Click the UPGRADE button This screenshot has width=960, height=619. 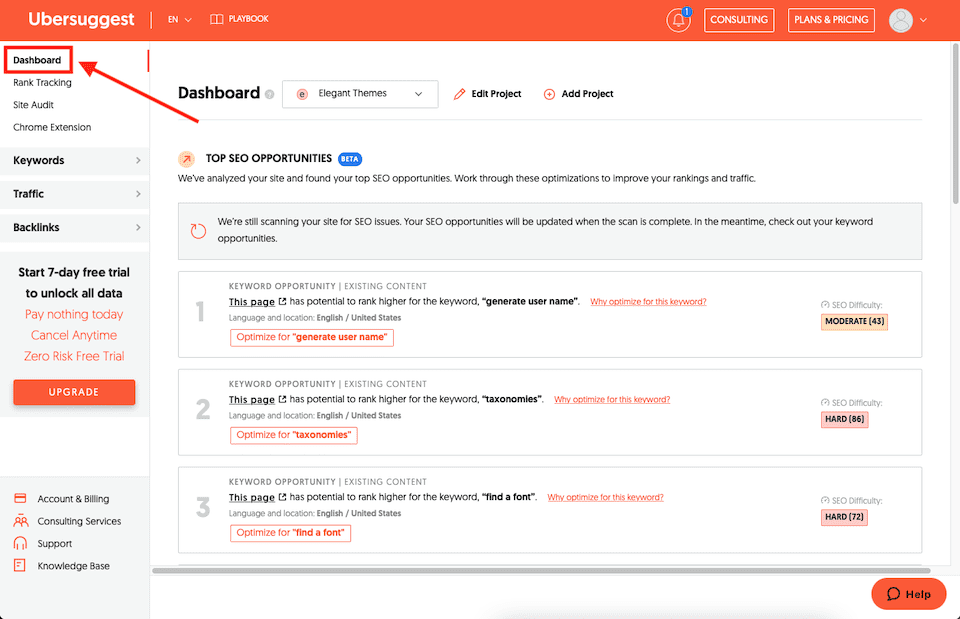[x=74, y=392]
